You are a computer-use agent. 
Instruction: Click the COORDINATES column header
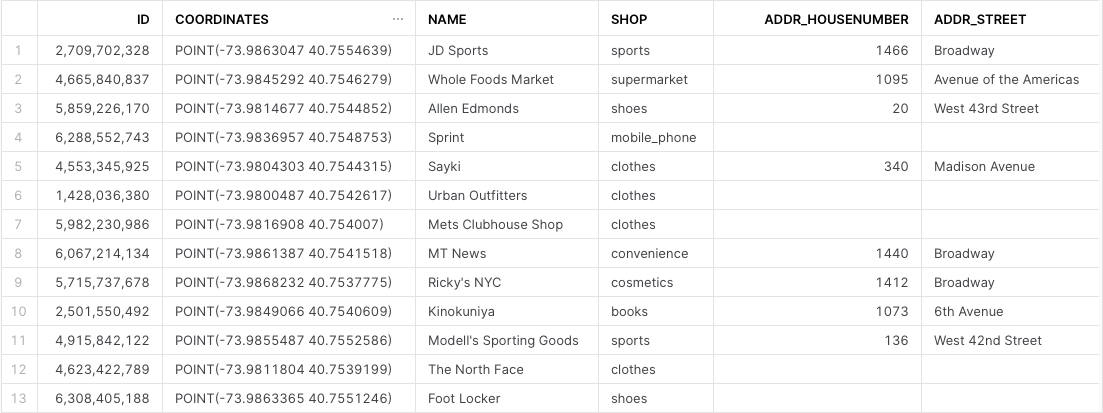coord(222,19)
